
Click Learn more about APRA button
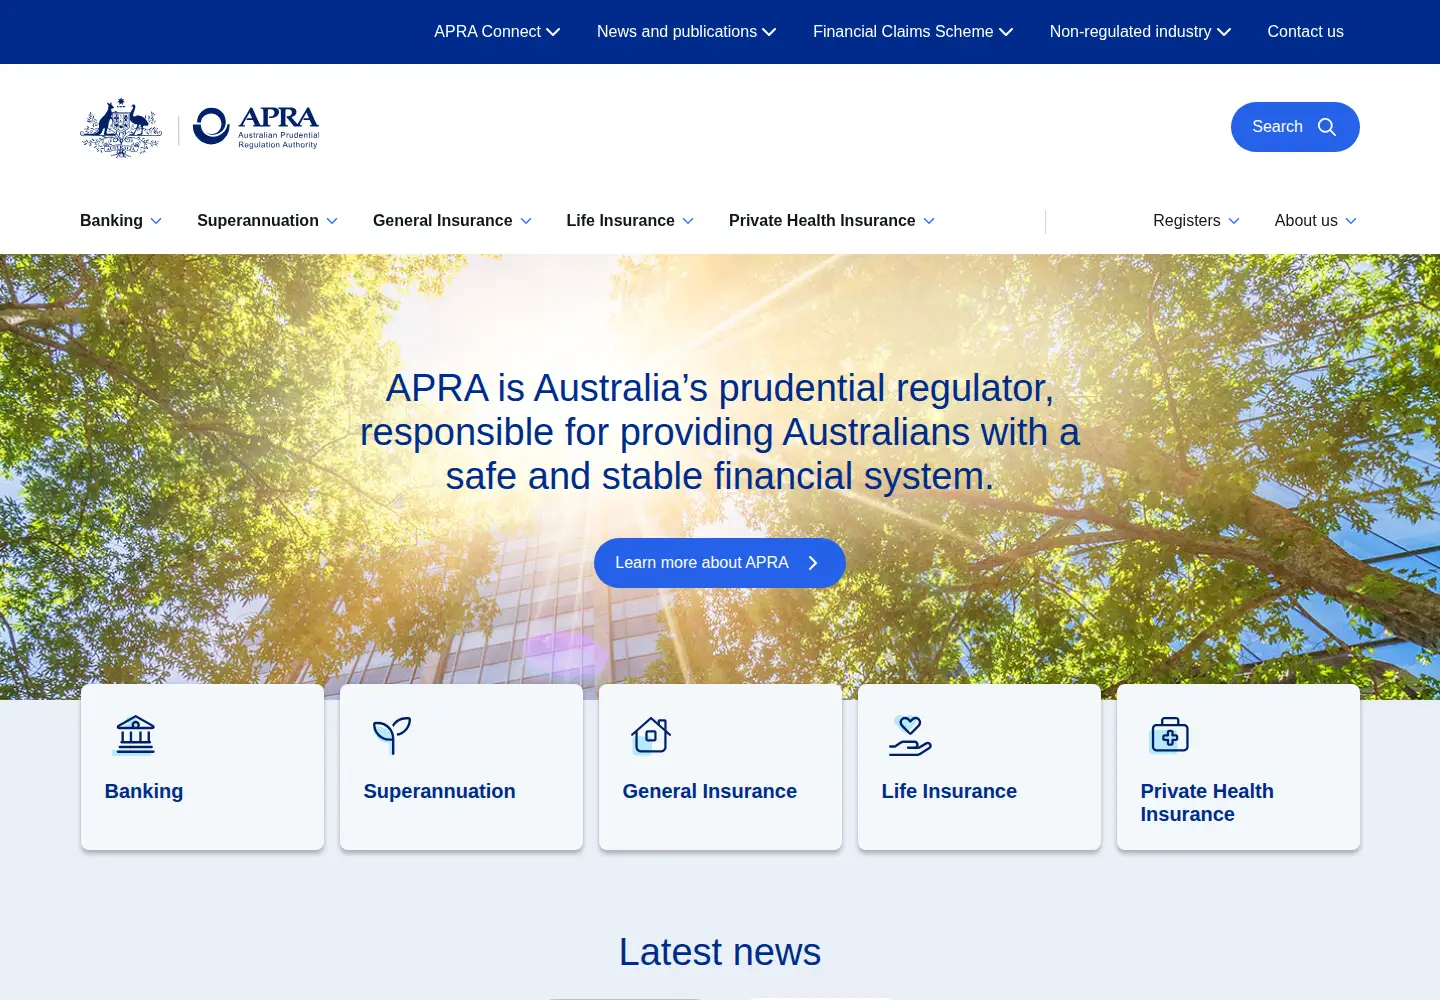(720, 563)
